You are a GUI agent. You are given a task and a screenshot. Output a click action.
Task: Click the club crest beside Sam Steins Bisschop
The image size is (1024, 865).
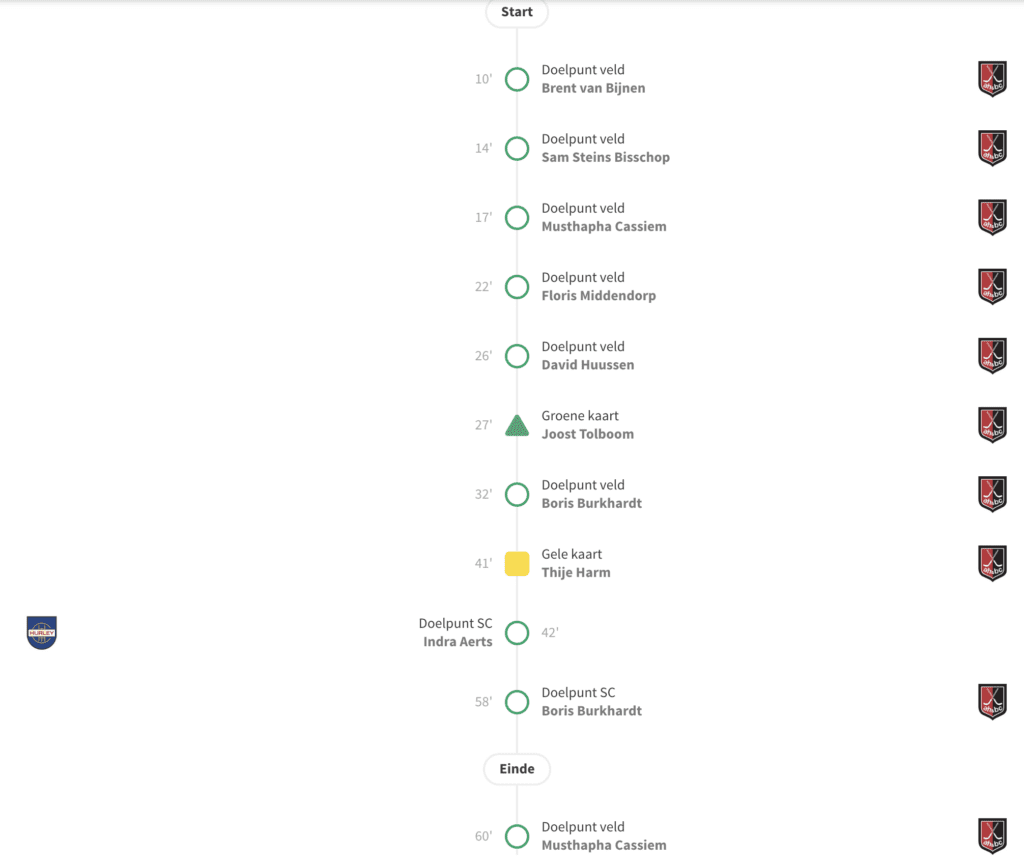(x=991, y=148)
